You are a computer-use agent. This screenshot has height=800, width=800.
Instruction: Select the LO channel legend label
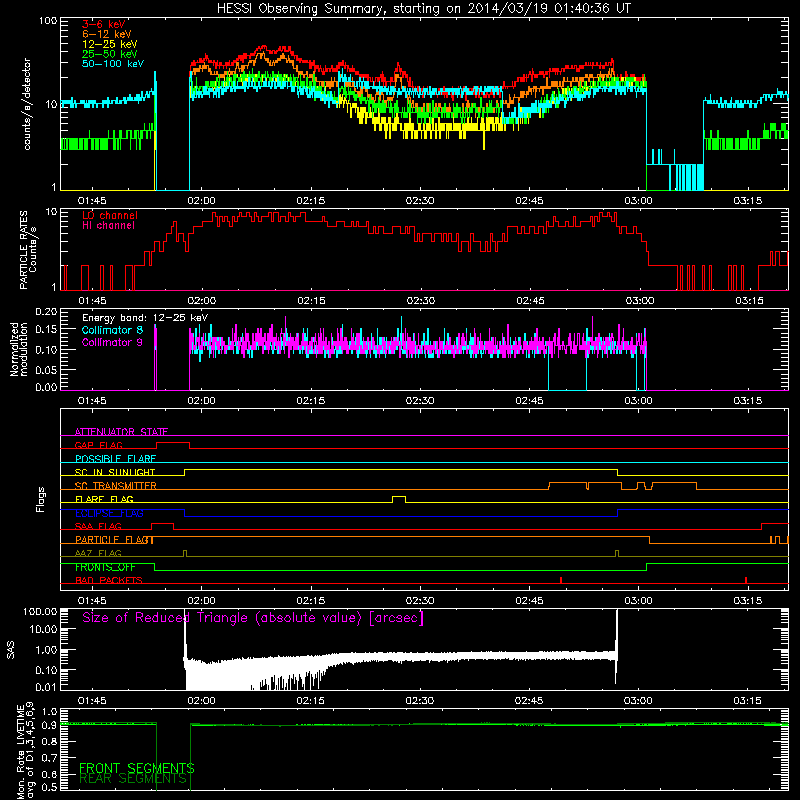(110, 215)
